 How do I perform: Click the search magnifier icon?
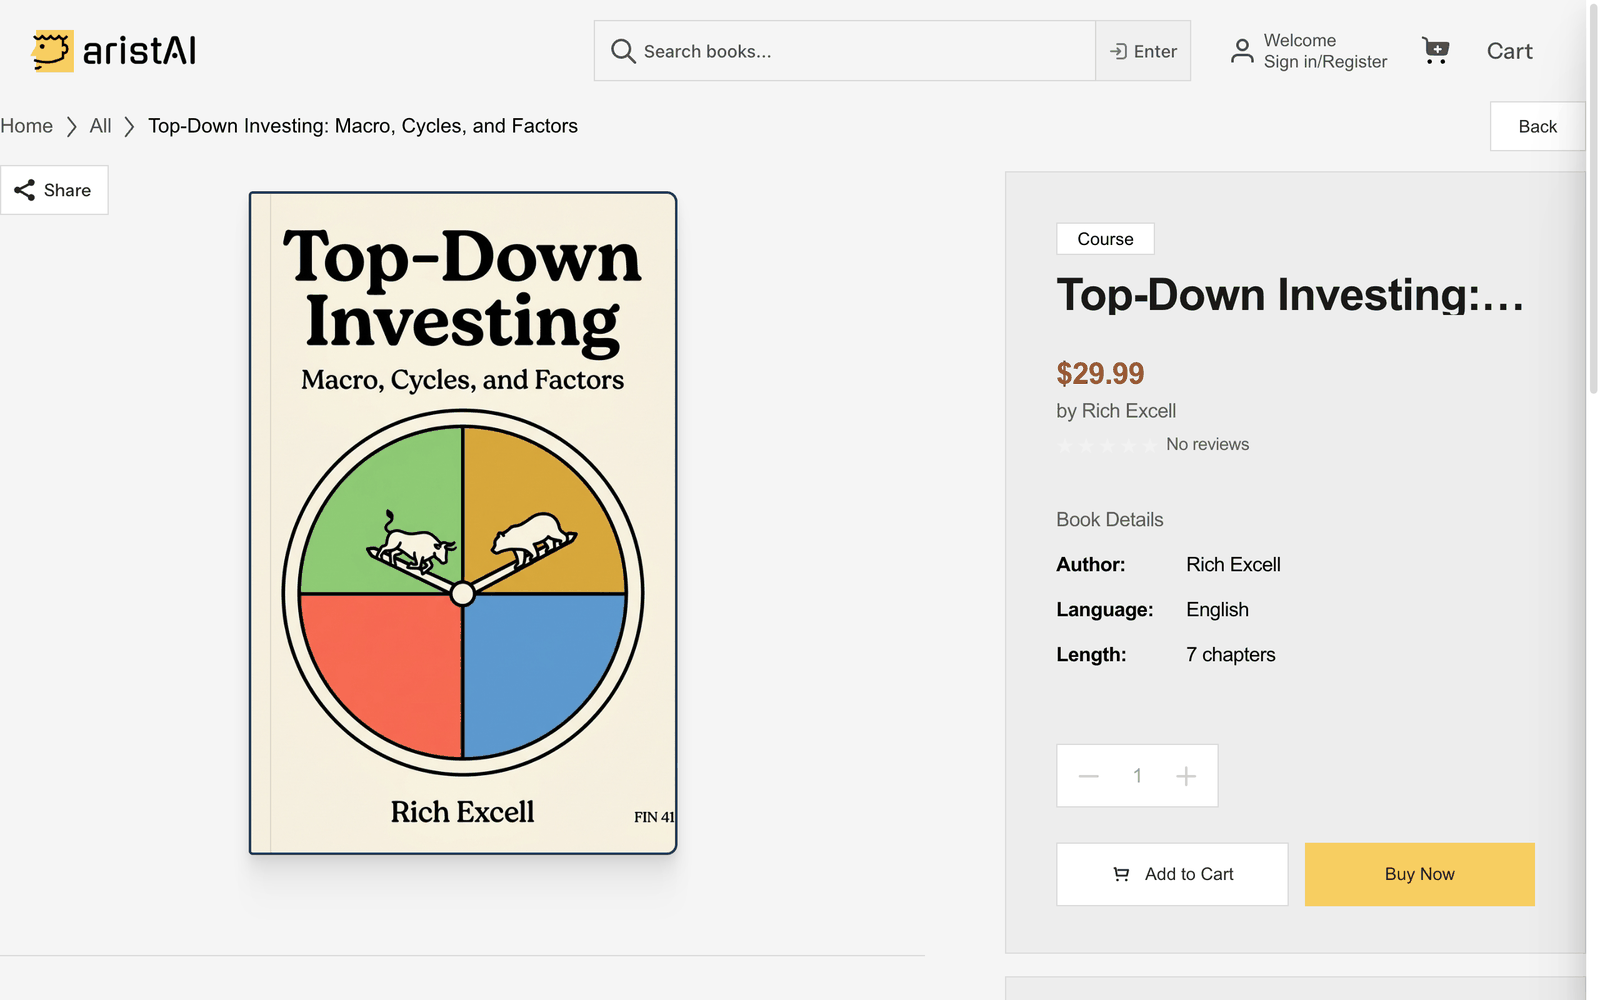[623, 51]
